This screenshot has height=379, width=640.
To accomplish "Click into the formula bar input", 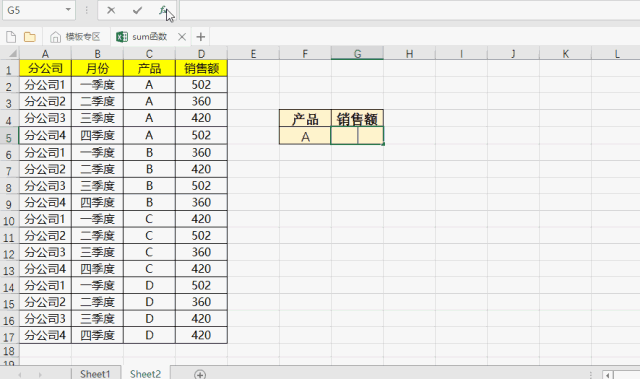I will pos(409,10).
